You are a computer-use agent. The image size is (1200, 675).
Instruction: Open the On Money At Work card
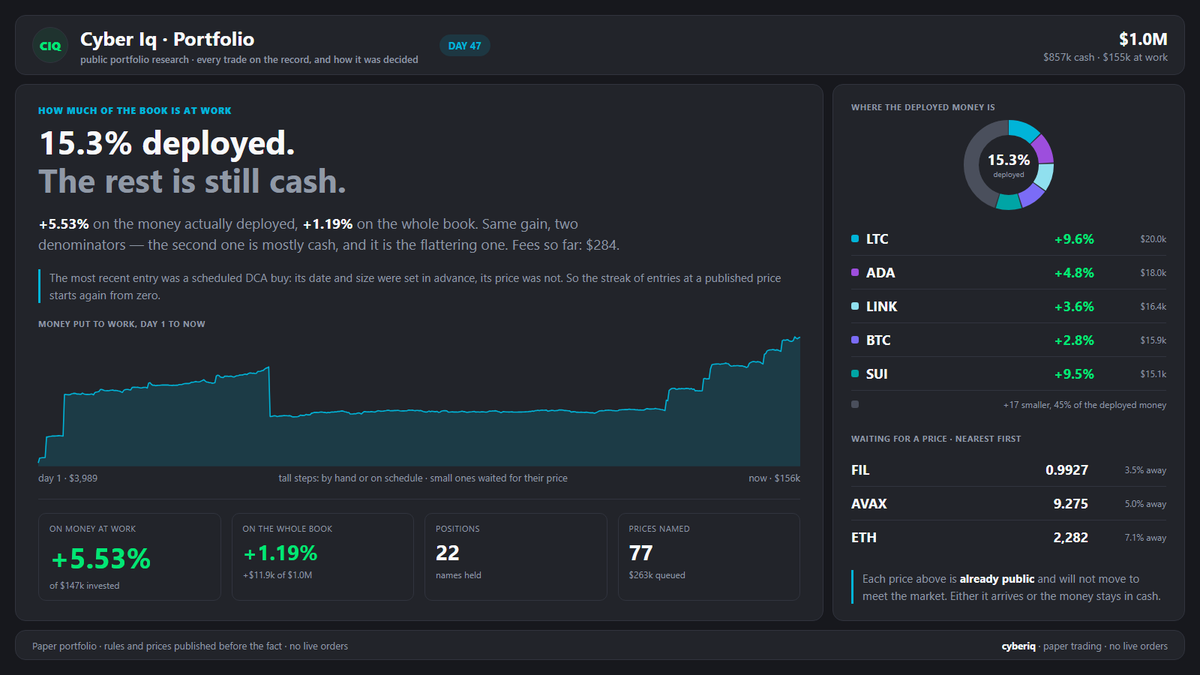click(129, 557)
